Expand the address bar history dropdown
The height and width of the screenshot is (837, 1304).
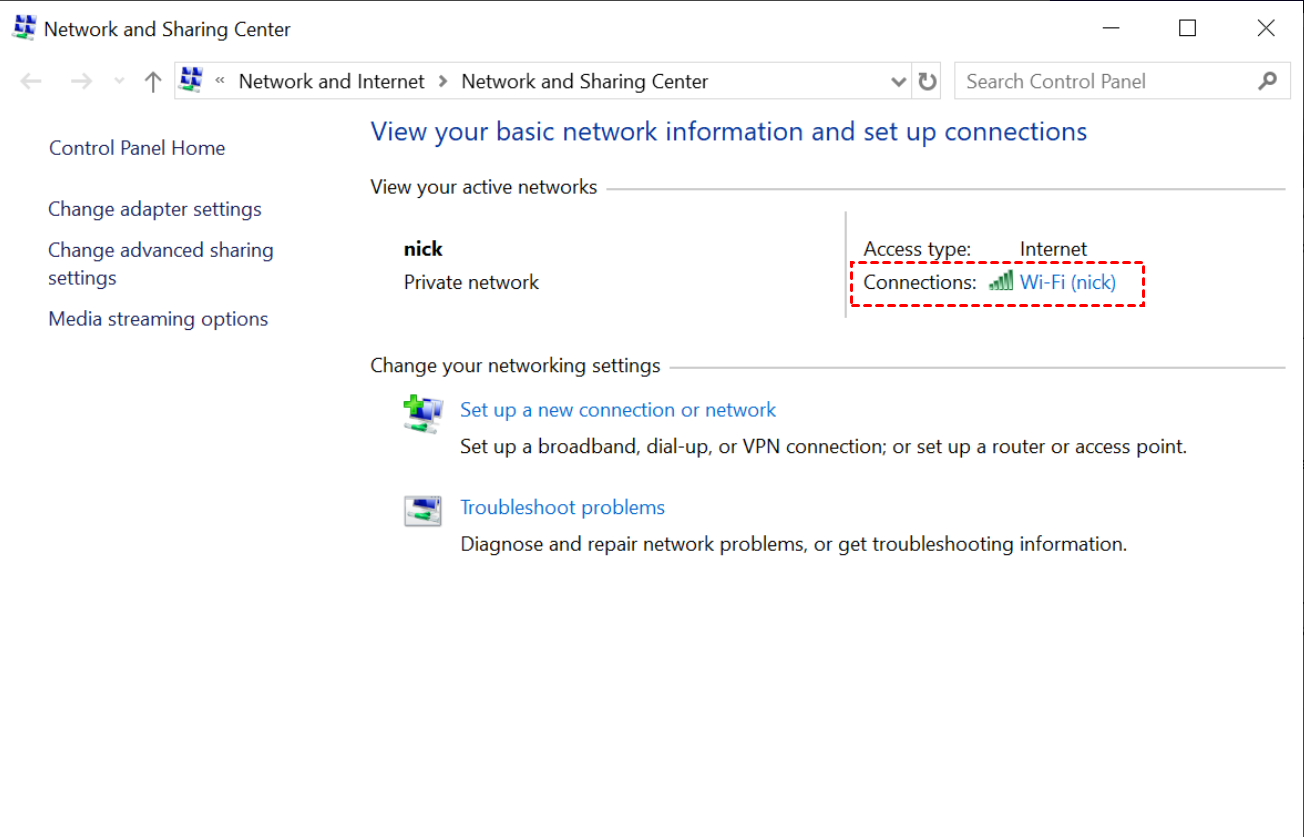click(898, 82)
